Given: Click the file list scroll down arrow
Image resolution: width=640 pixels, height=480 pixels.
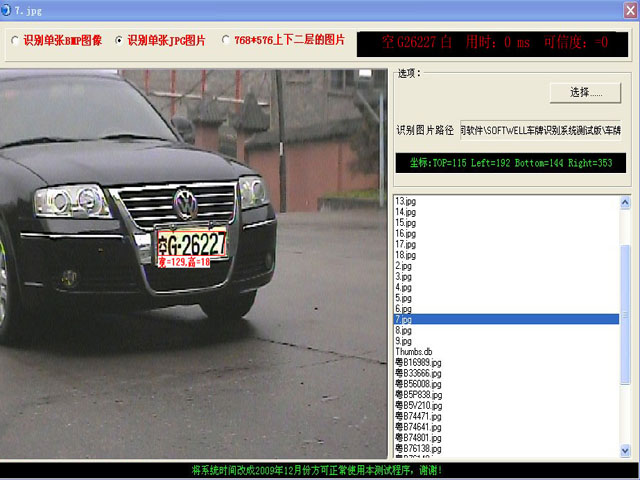Looking at the screenshot, I should 626,453.
